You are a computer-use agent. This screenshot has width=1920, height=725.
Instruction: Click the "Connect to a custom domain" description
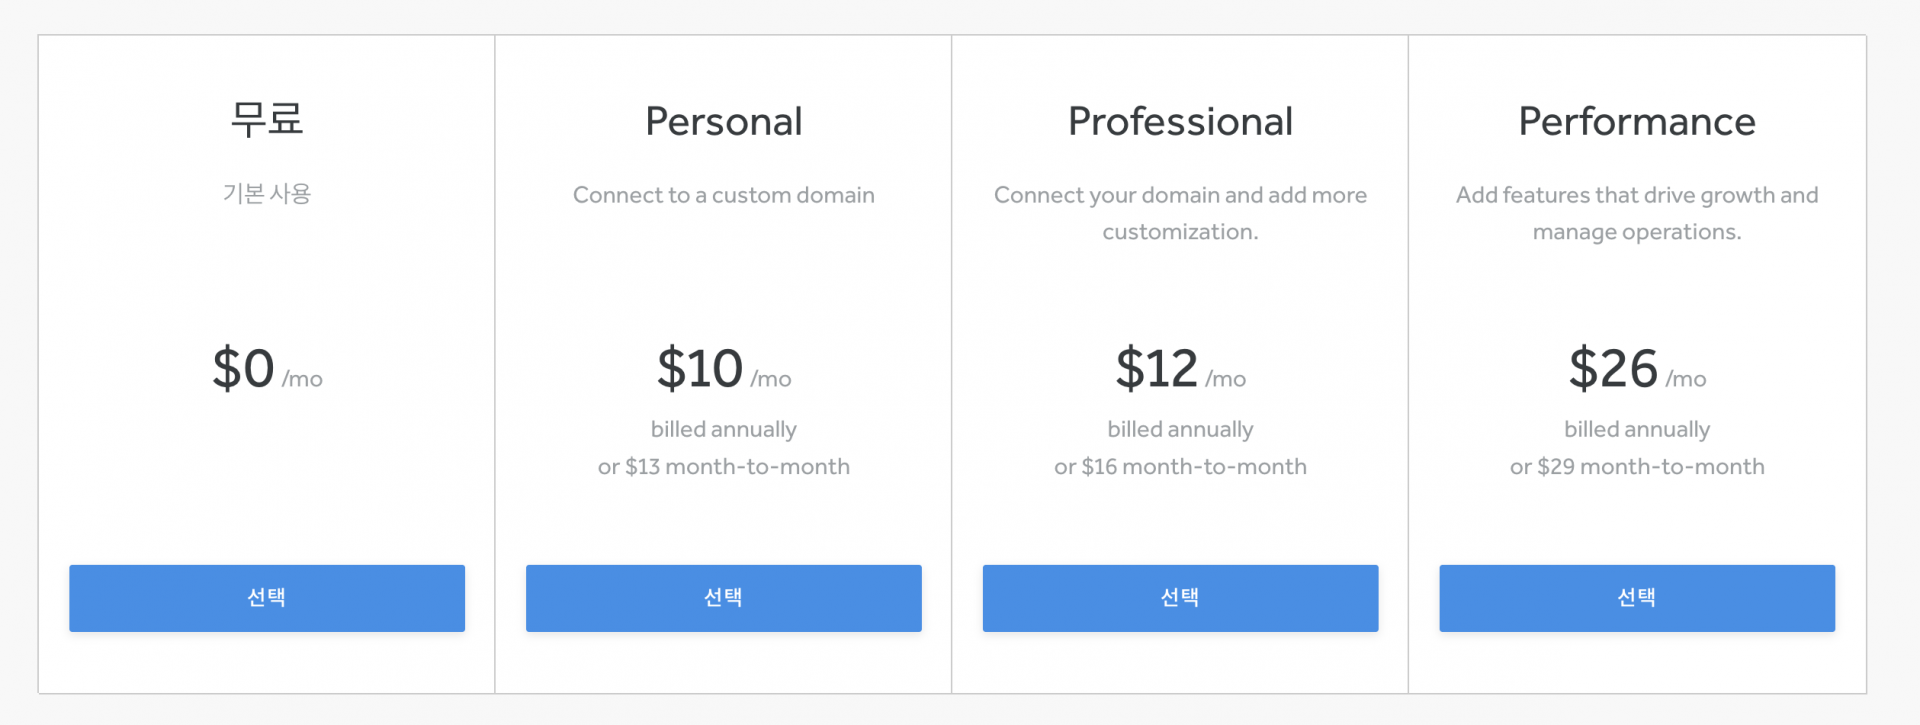coord(723,195)
